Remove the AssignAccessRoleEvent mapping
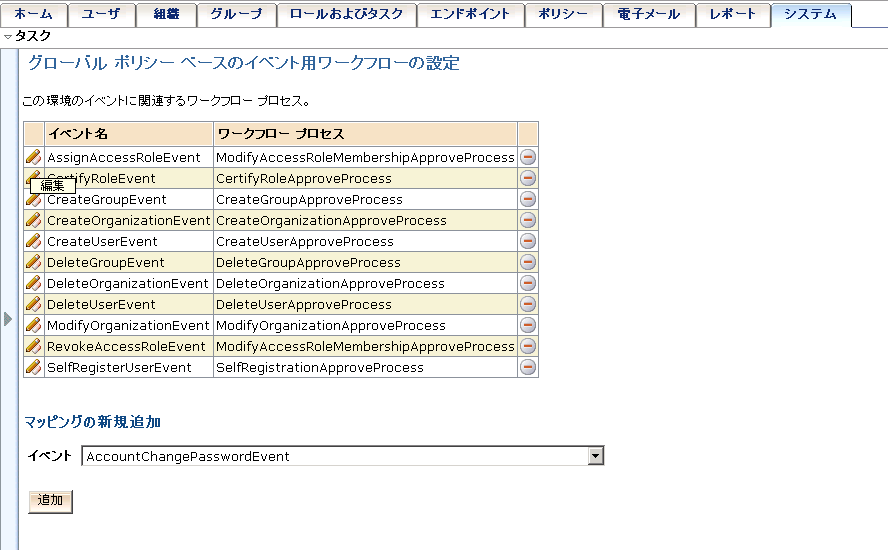This screenshot has height=550, width=888. click(528, 157)
